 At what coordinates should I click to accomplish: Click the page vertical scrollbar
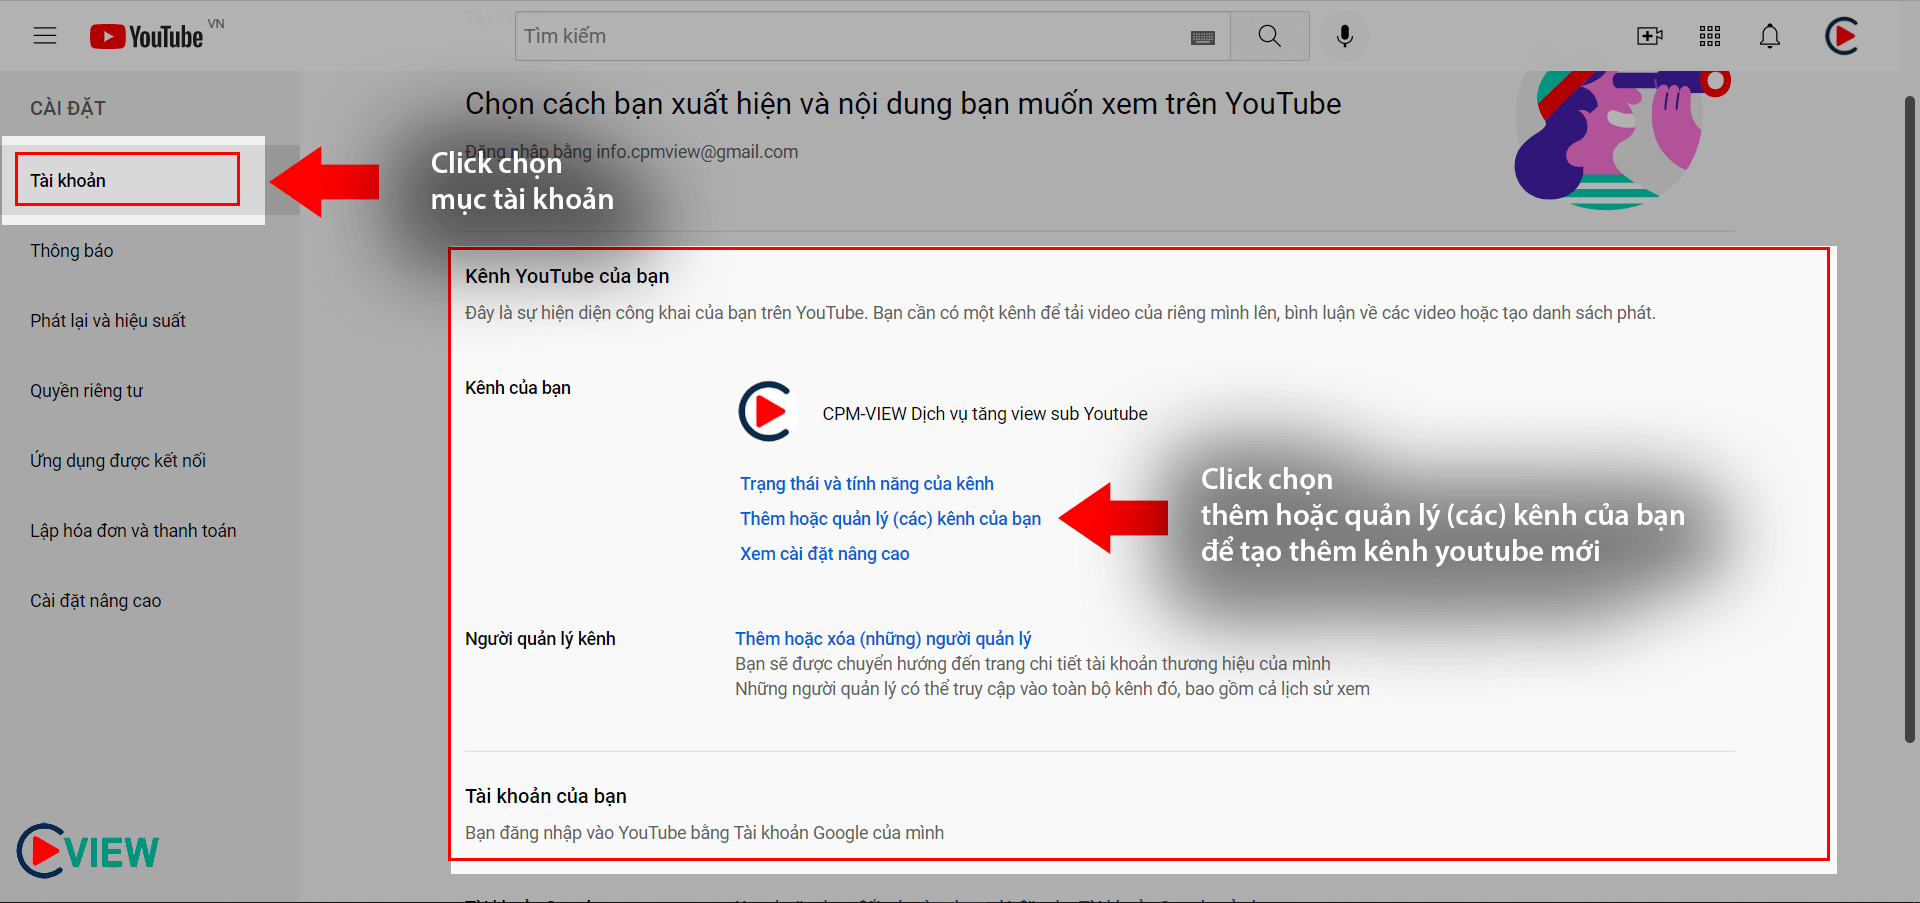(x=1909, y=420)
